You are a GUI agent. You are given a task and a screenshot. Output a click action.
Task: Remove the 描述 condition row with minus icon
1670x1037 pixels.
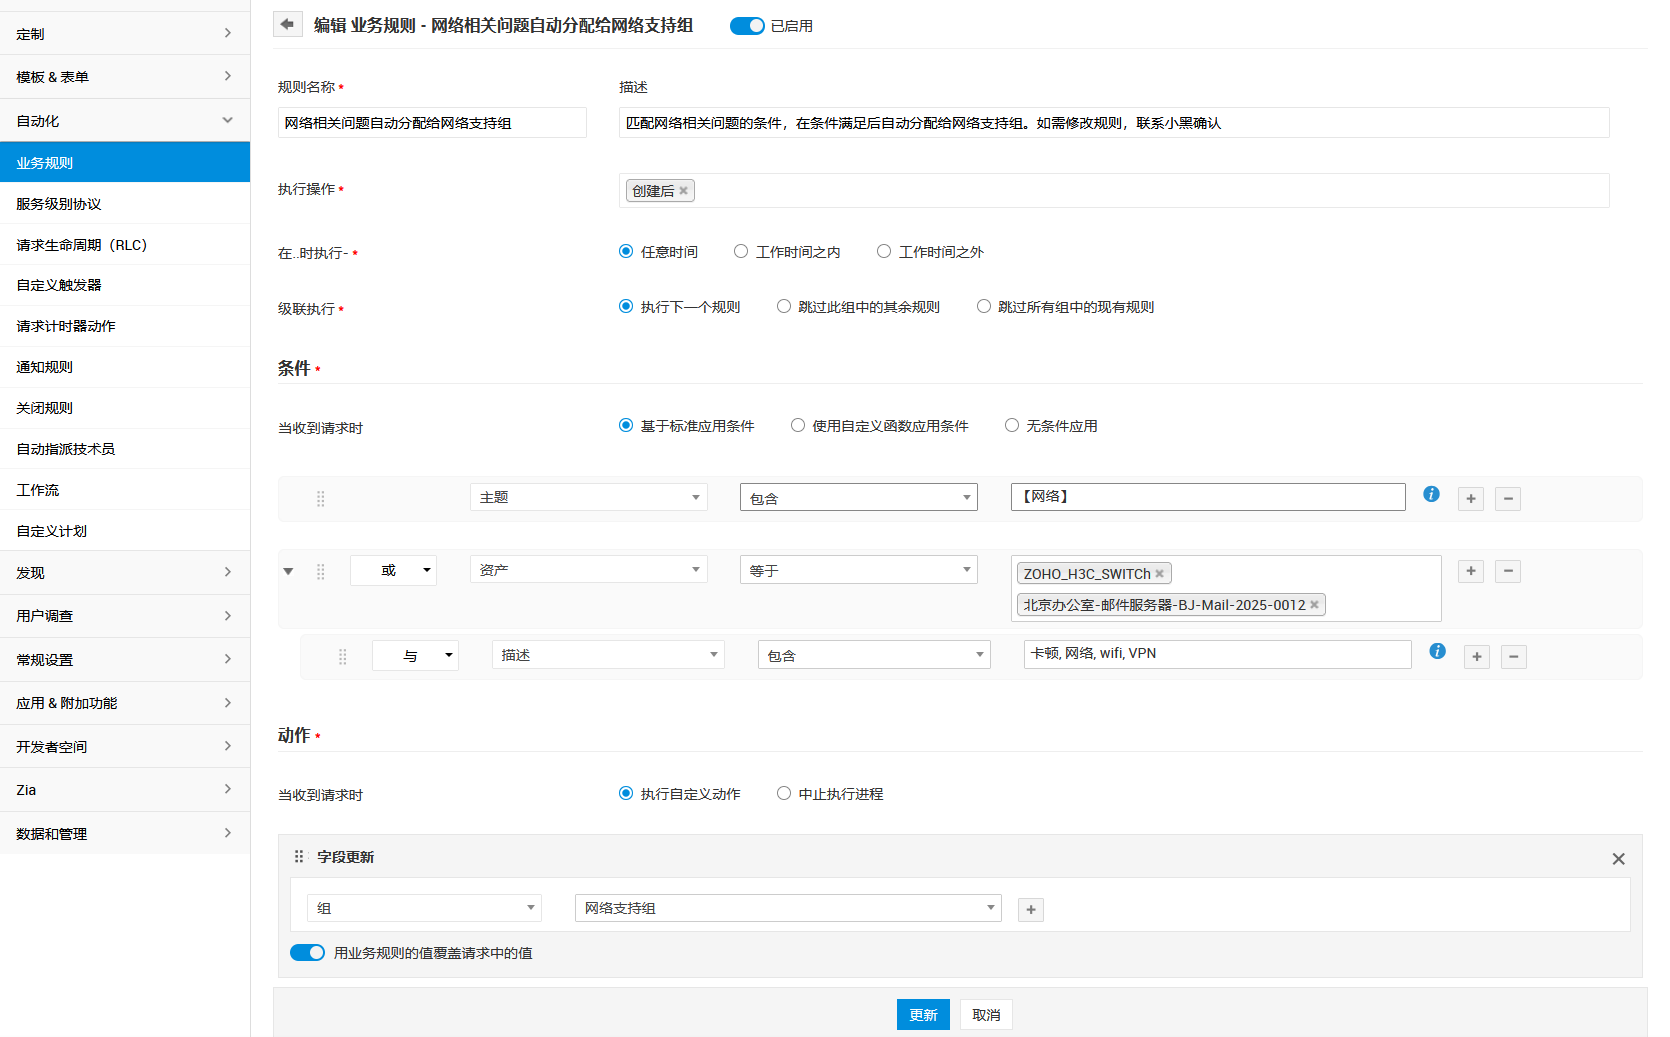(1513, 657)
